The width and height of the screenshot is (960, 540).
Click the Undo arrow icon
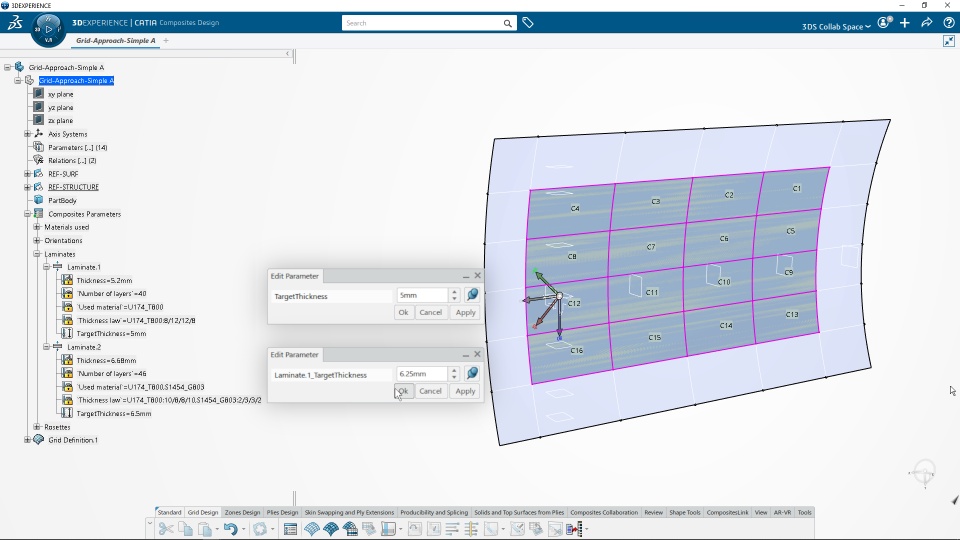pos(230,529)
